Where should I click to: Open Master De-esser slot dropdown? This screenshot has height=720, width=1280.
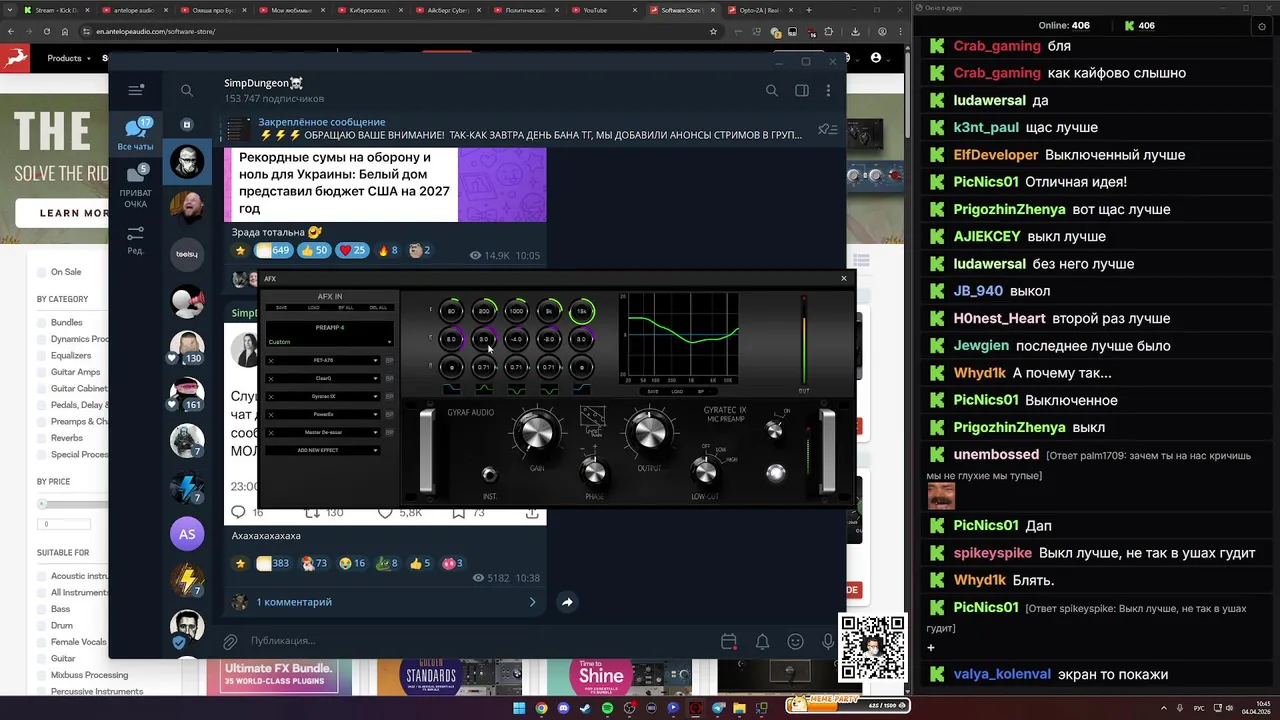tap(375, 433)
